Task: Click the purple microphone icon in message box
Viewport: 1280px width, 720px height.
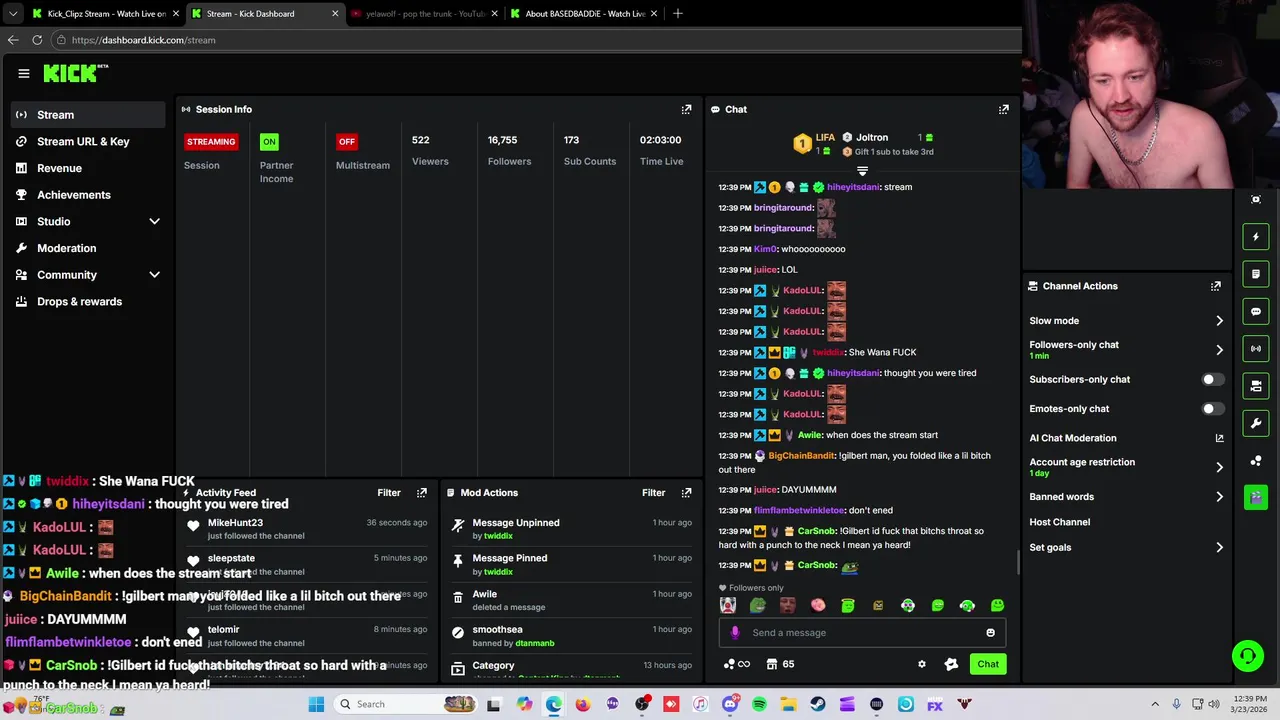Action: (x=735, y=633)
